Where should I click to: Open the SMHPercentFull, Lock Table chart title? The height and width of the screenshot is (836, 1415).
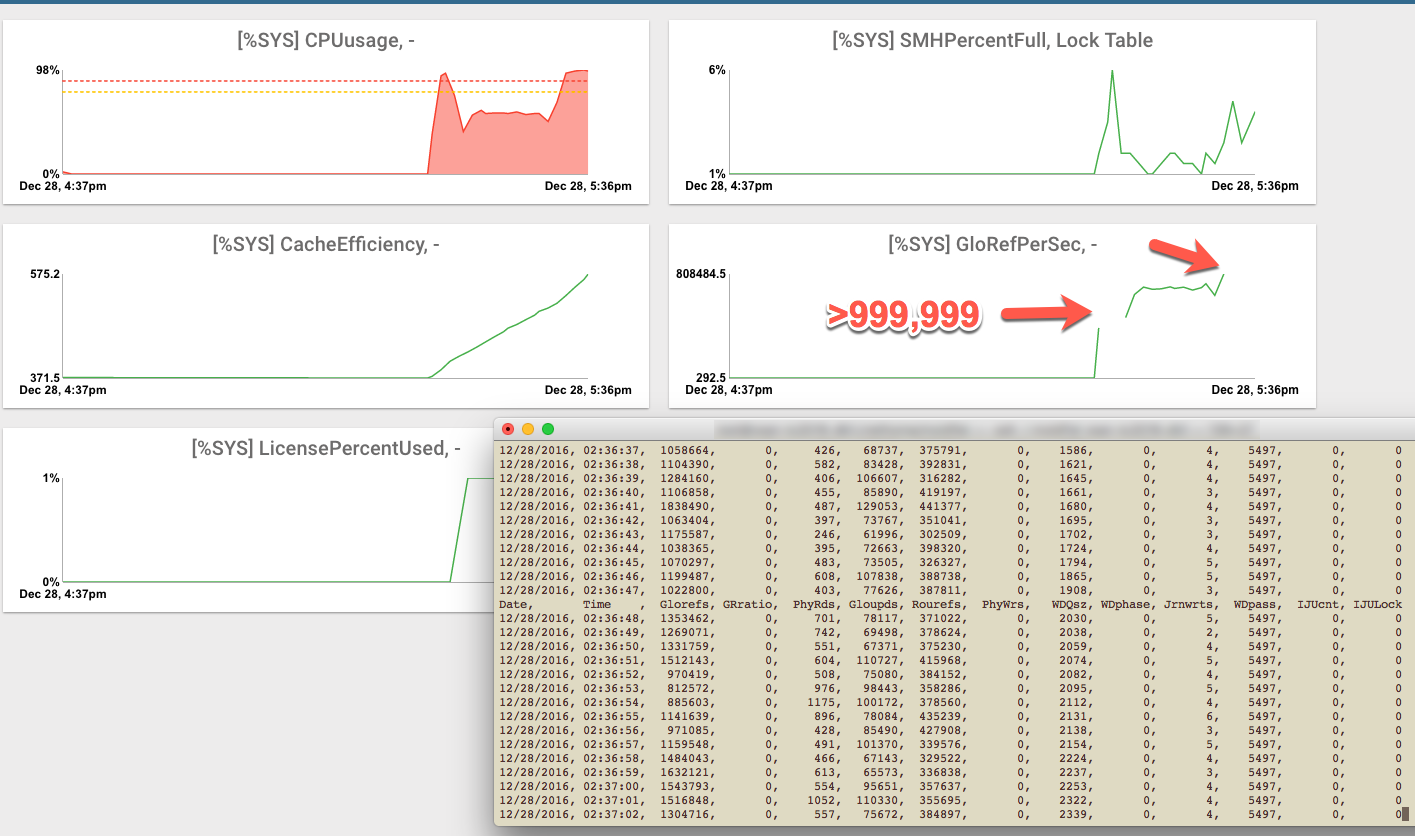[992, 41]
